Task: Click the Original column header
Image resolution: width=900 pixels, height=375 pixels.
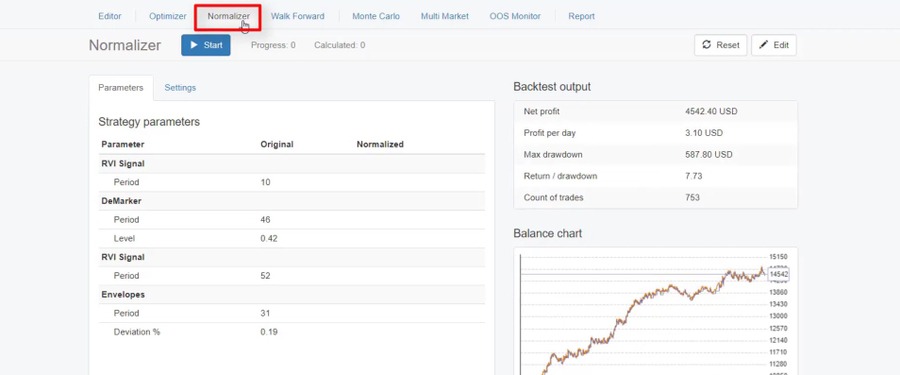Action: tap(277, 144)
